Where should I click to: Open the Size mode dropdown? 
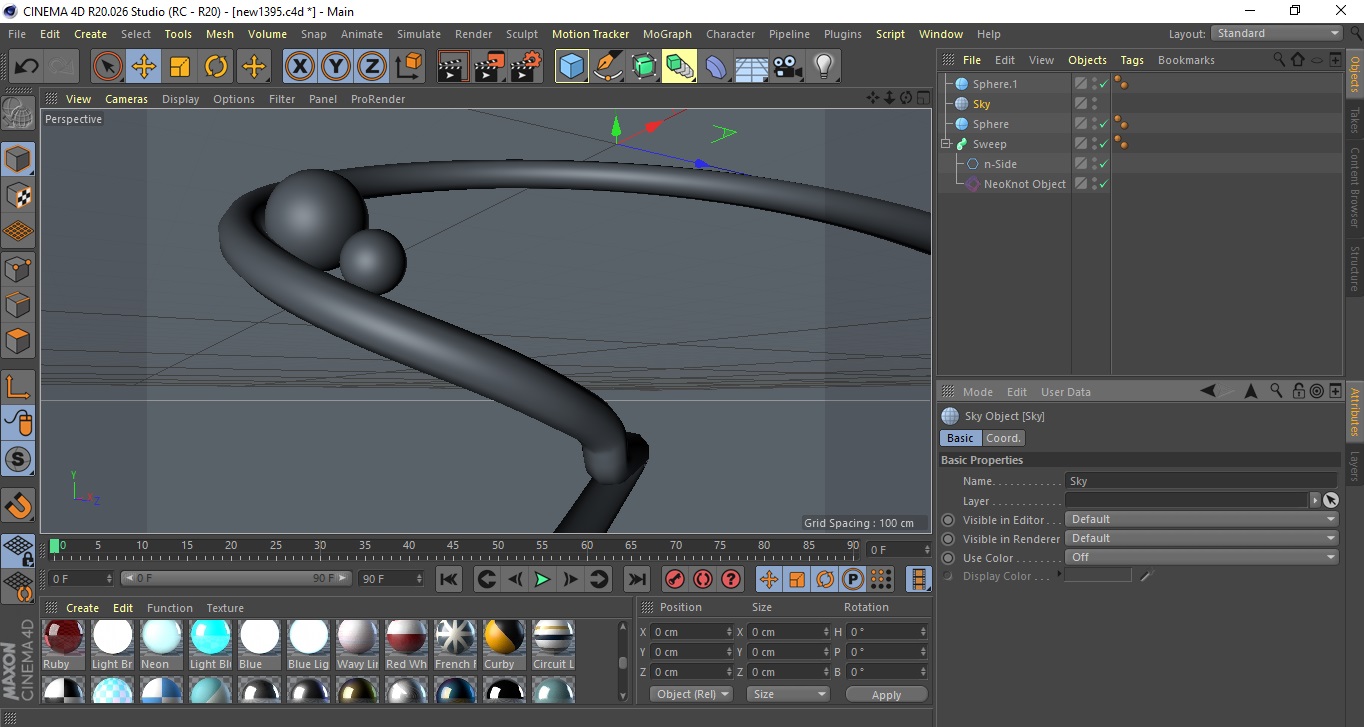click(x=789, y=694)
